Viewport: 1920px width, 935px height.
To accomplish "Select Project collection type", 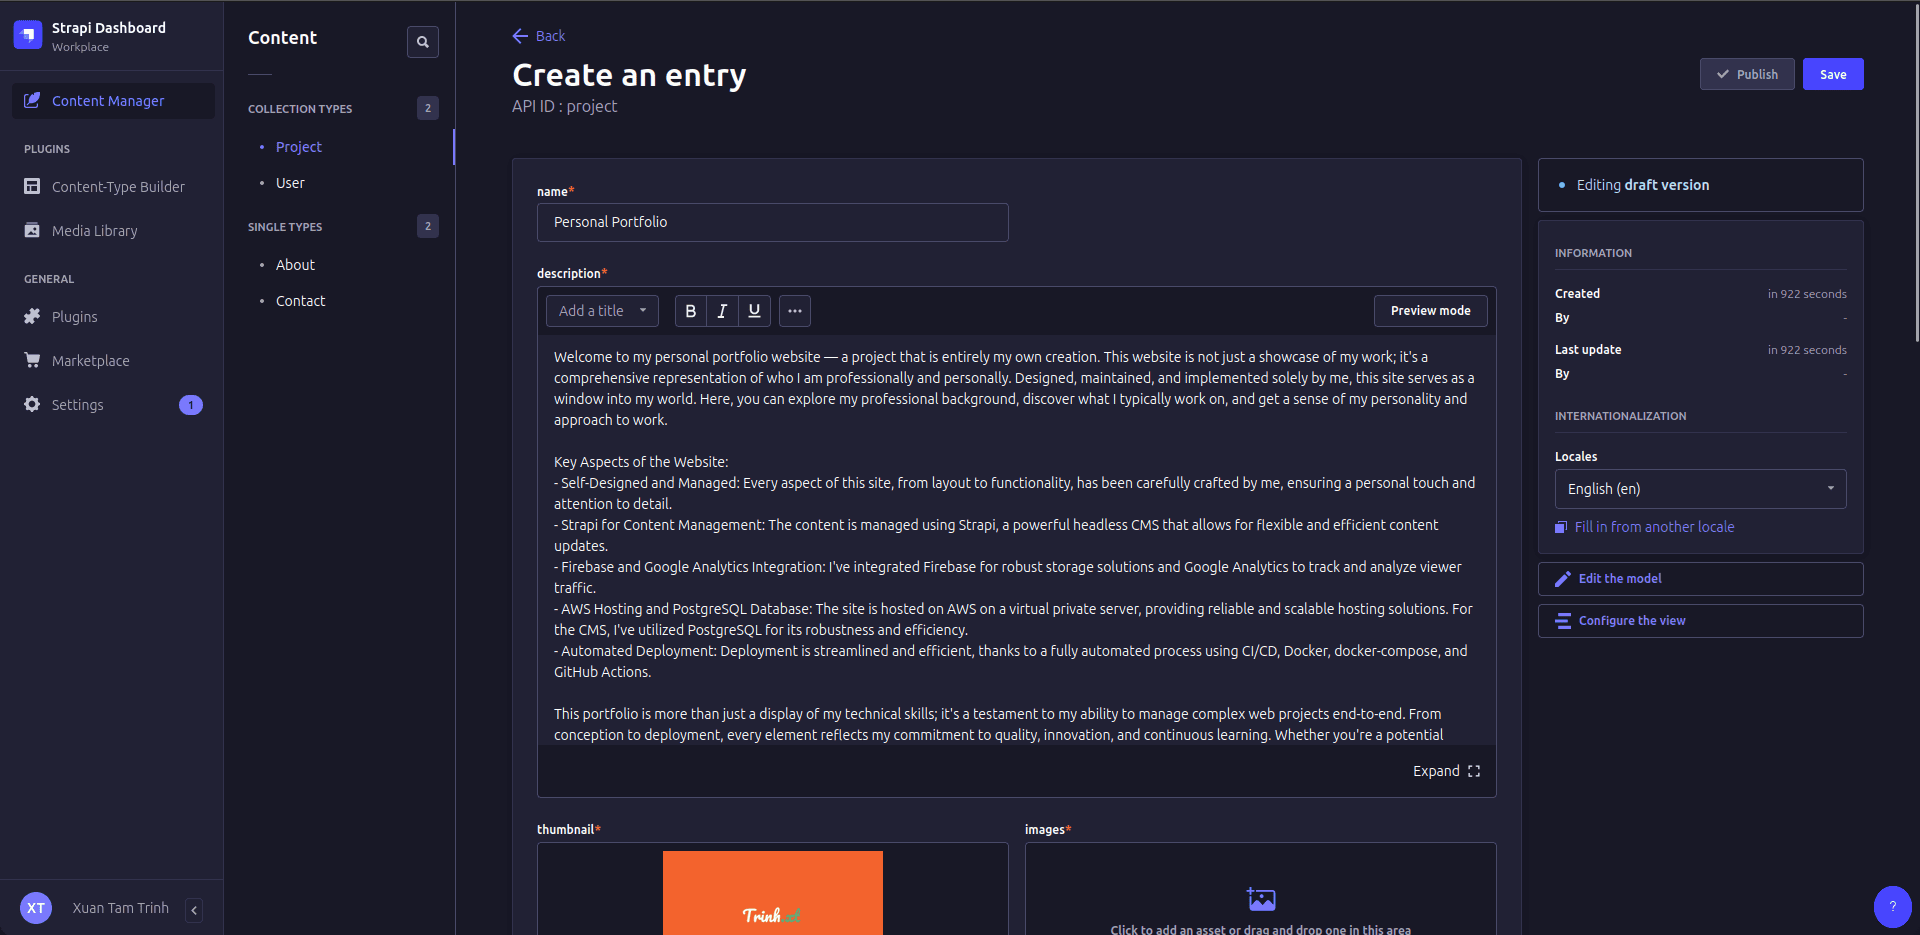I will [298, 147].
